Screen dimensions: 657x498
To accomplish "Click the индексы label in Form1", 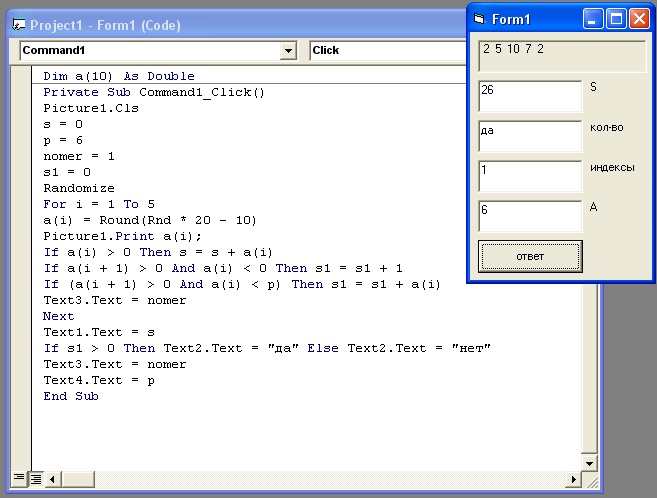I will 612,167.
